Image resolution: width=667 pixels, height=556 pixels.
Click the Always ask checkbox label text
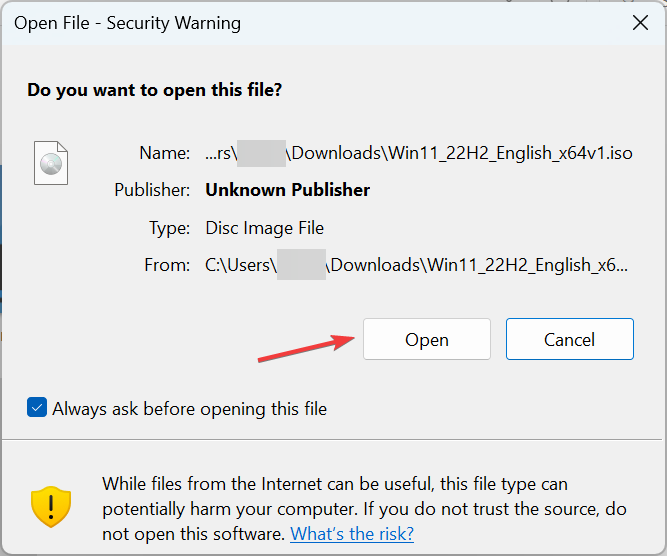(x=189, y=408)
